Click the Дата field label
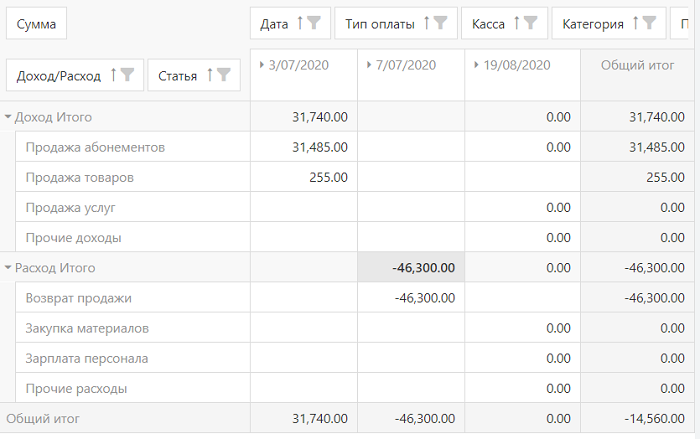The image size is (700, 439). click(274, 24)
